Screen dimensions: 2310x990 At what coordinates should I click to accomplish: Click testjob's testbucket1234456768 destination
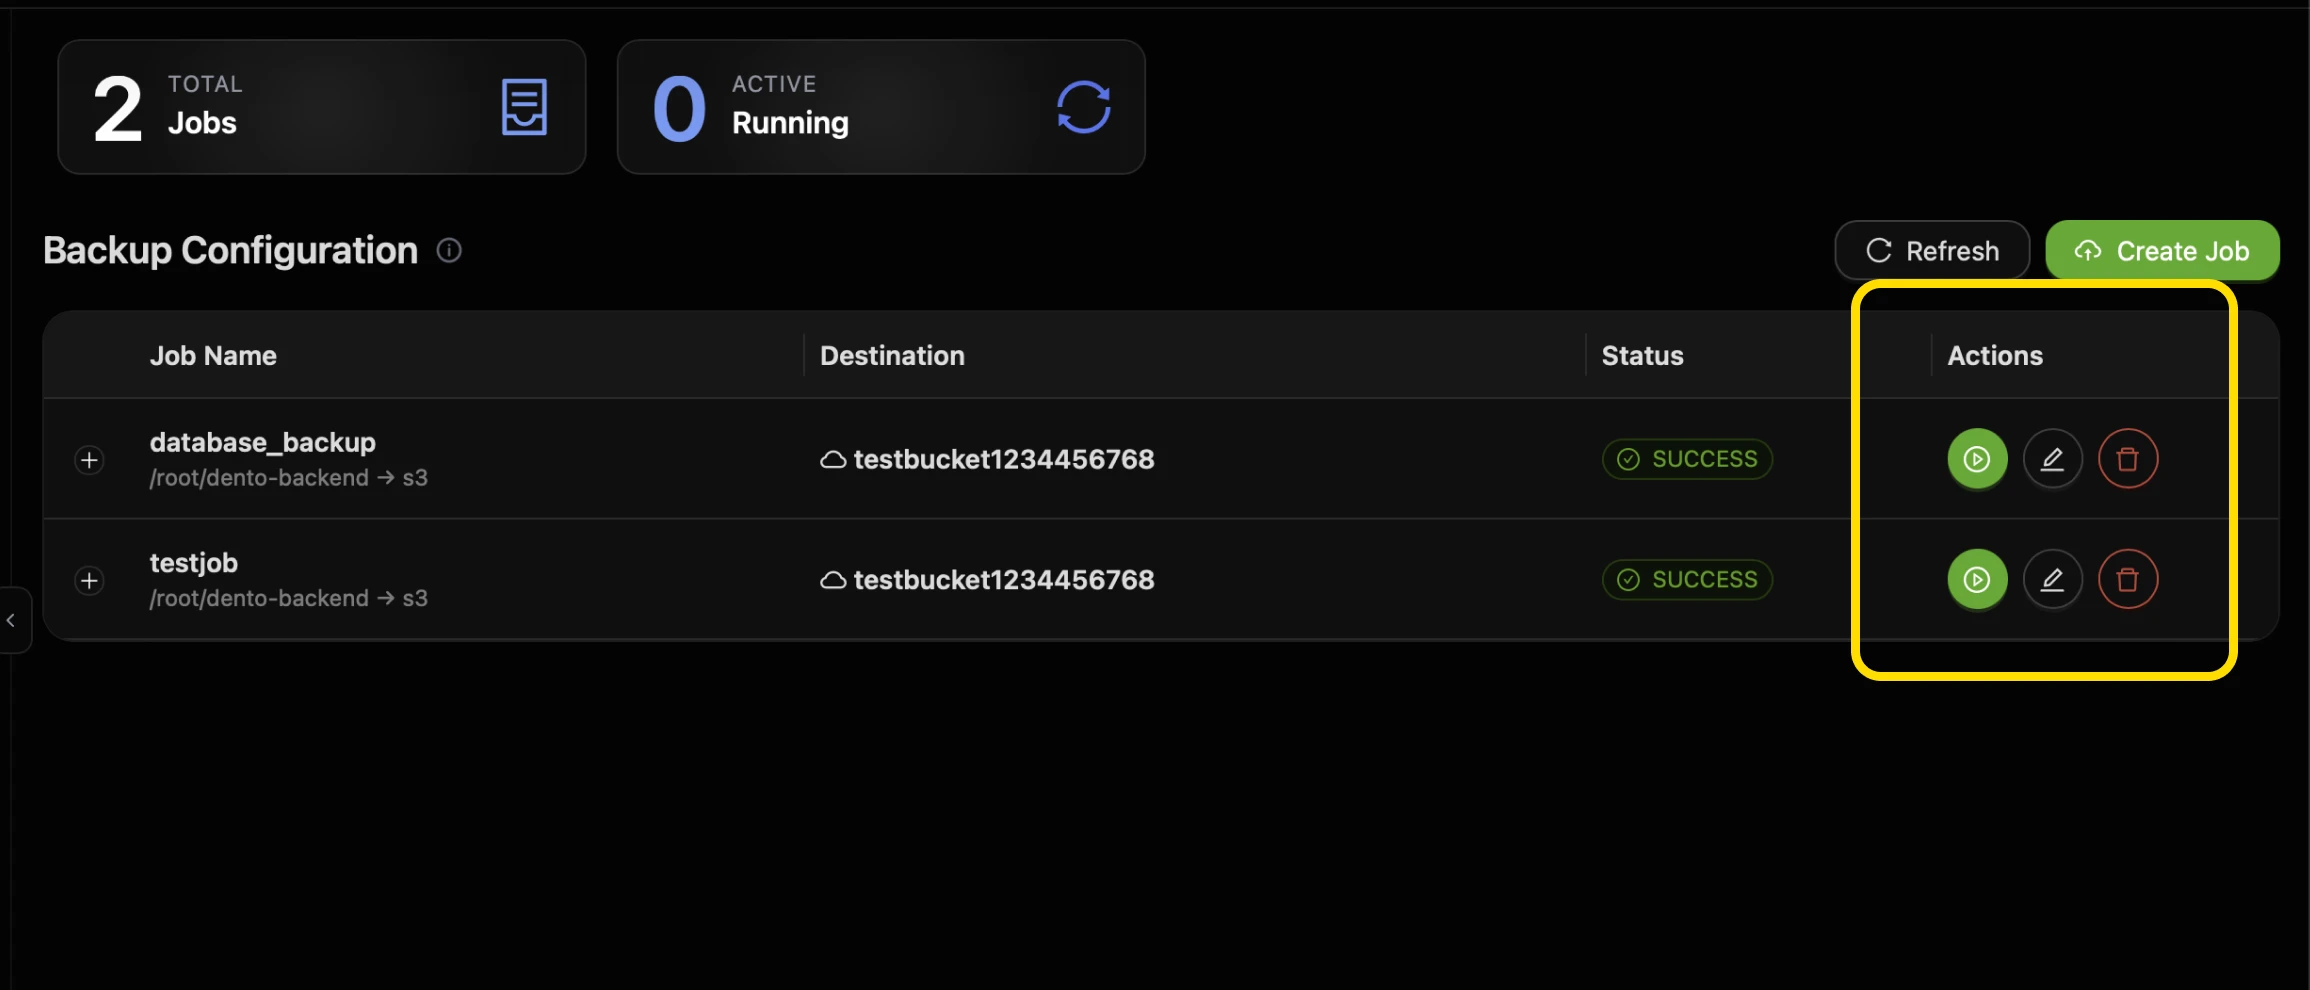point(1004,580)
